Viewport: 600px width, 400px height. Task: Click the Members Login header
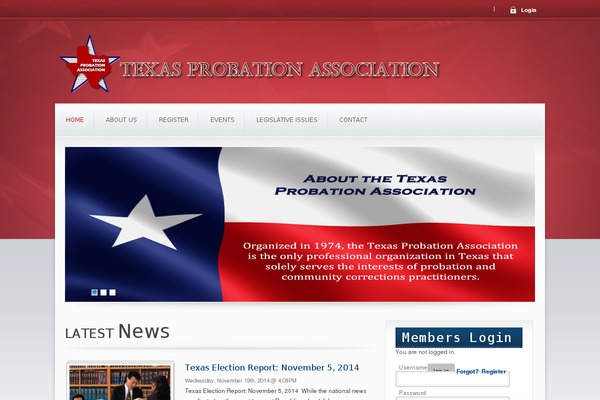tap(459, 338)
